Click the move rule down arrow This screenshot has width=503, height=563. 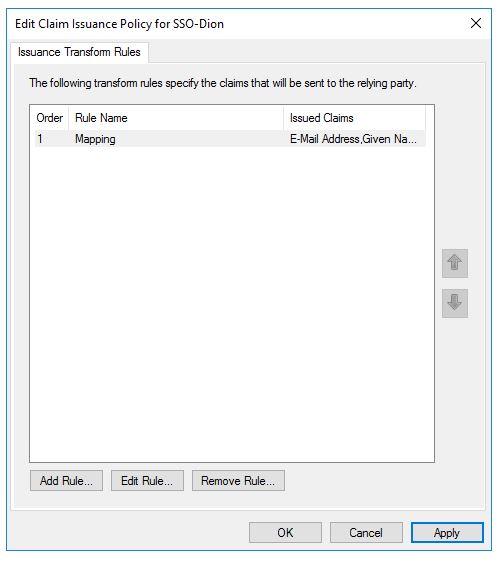tap(455, 303)
